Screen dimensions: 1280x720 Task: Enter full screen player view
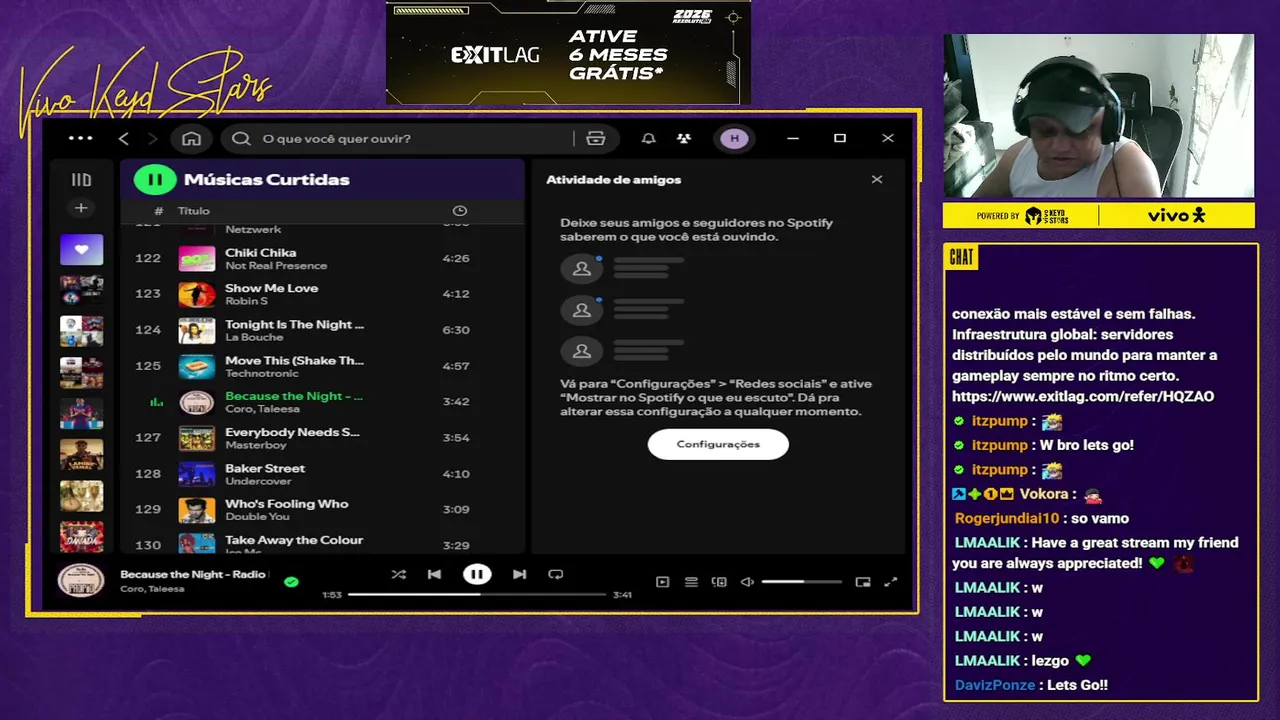click(891, 582)
